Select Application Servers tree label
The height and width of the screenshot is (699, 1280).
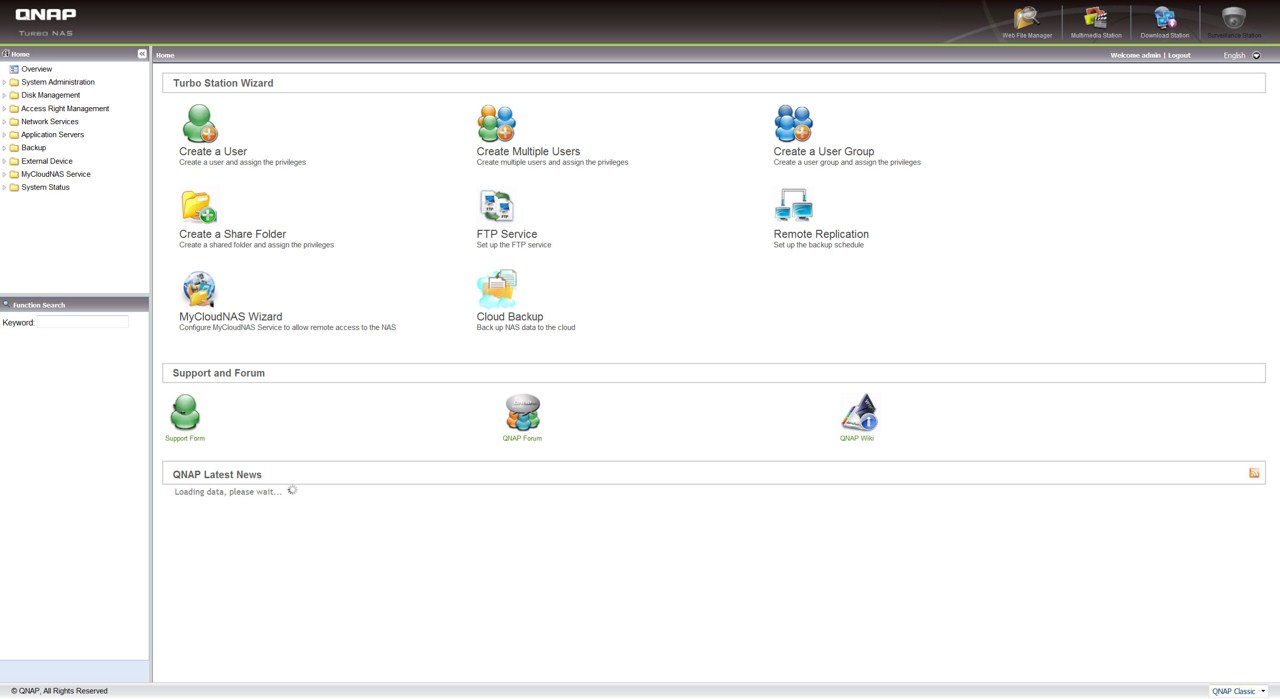53,134
